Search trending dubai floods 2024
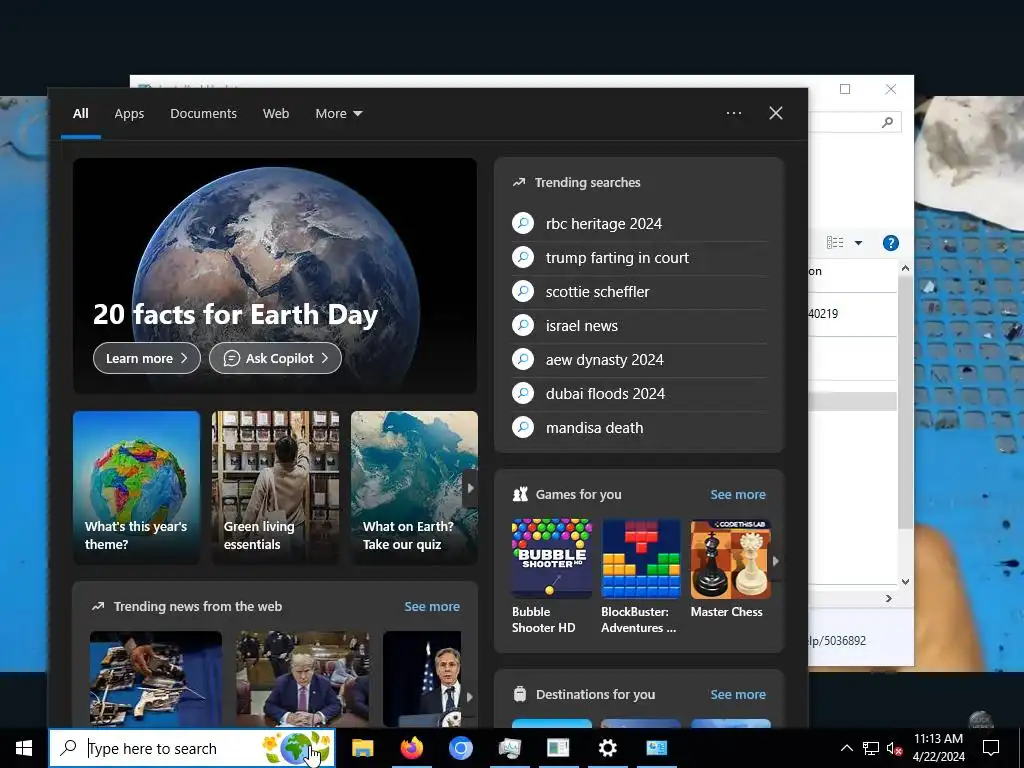This screenshot has height=768, width=1024. [x=639, y=394]
